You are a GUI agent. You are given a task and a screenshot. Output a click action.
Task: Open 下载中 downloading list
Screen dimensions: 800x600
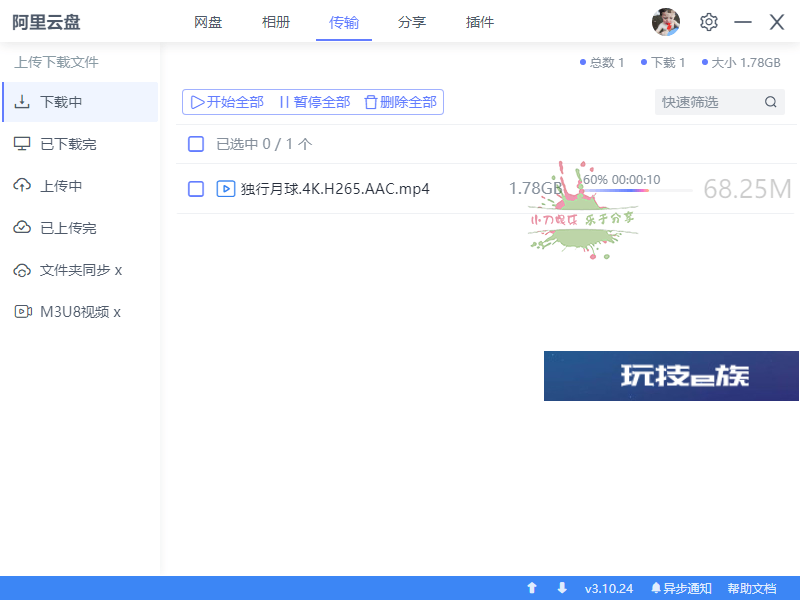(x=80, y=102)
